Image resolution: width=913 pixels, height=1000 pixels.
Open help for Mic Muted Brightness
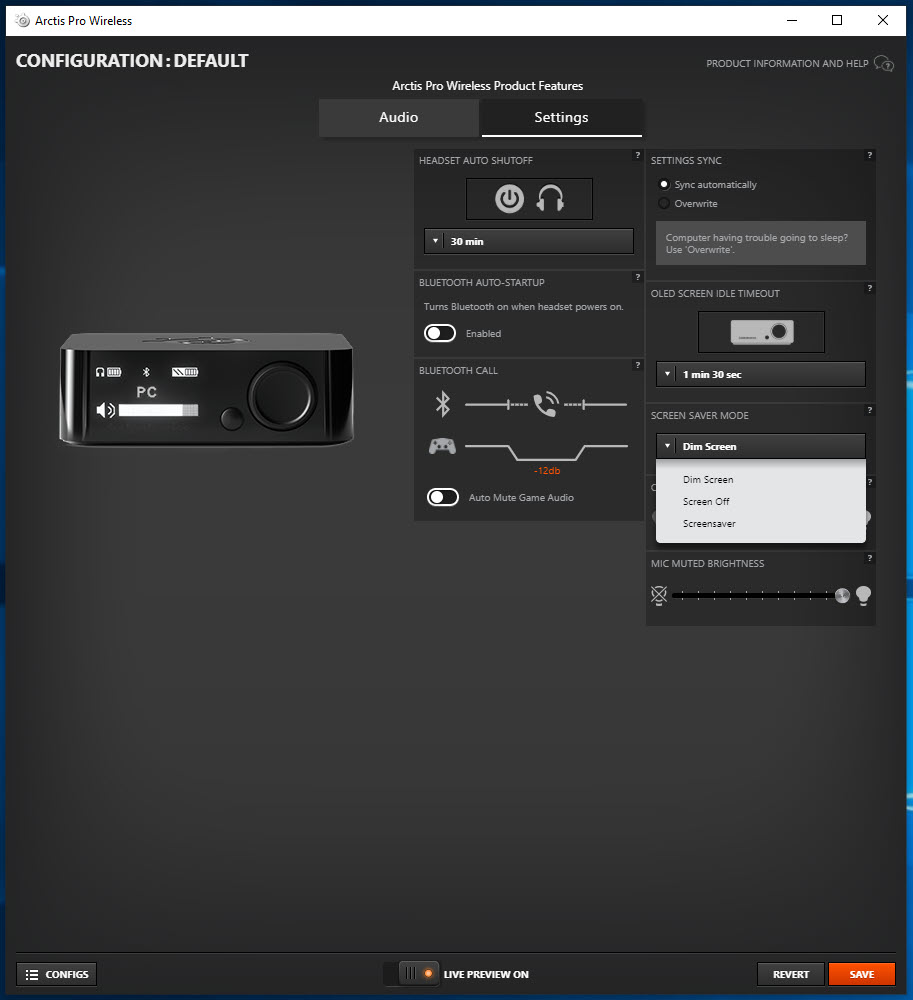(869, 558)
